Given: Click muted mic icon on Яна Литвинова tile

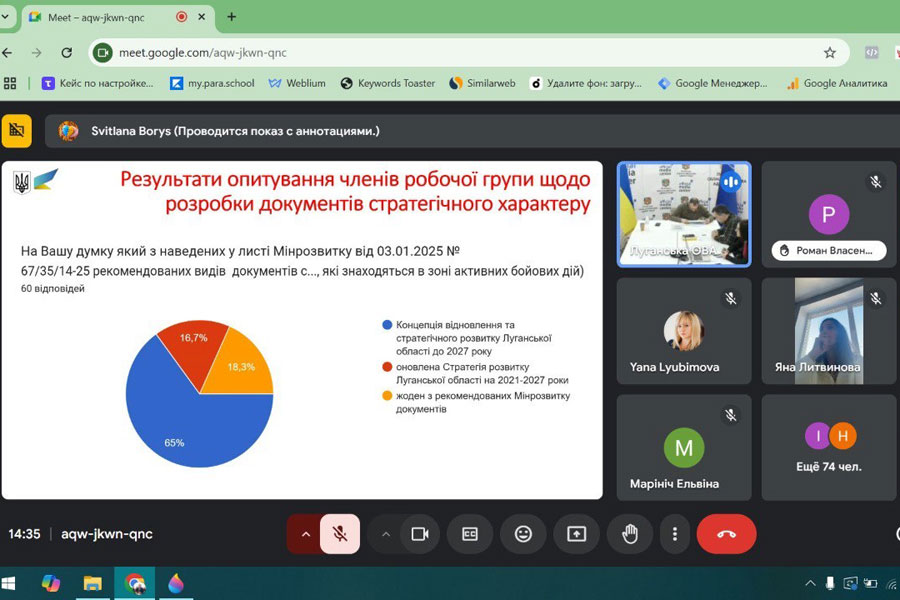Looking at the screenshot, I should 875,299.
